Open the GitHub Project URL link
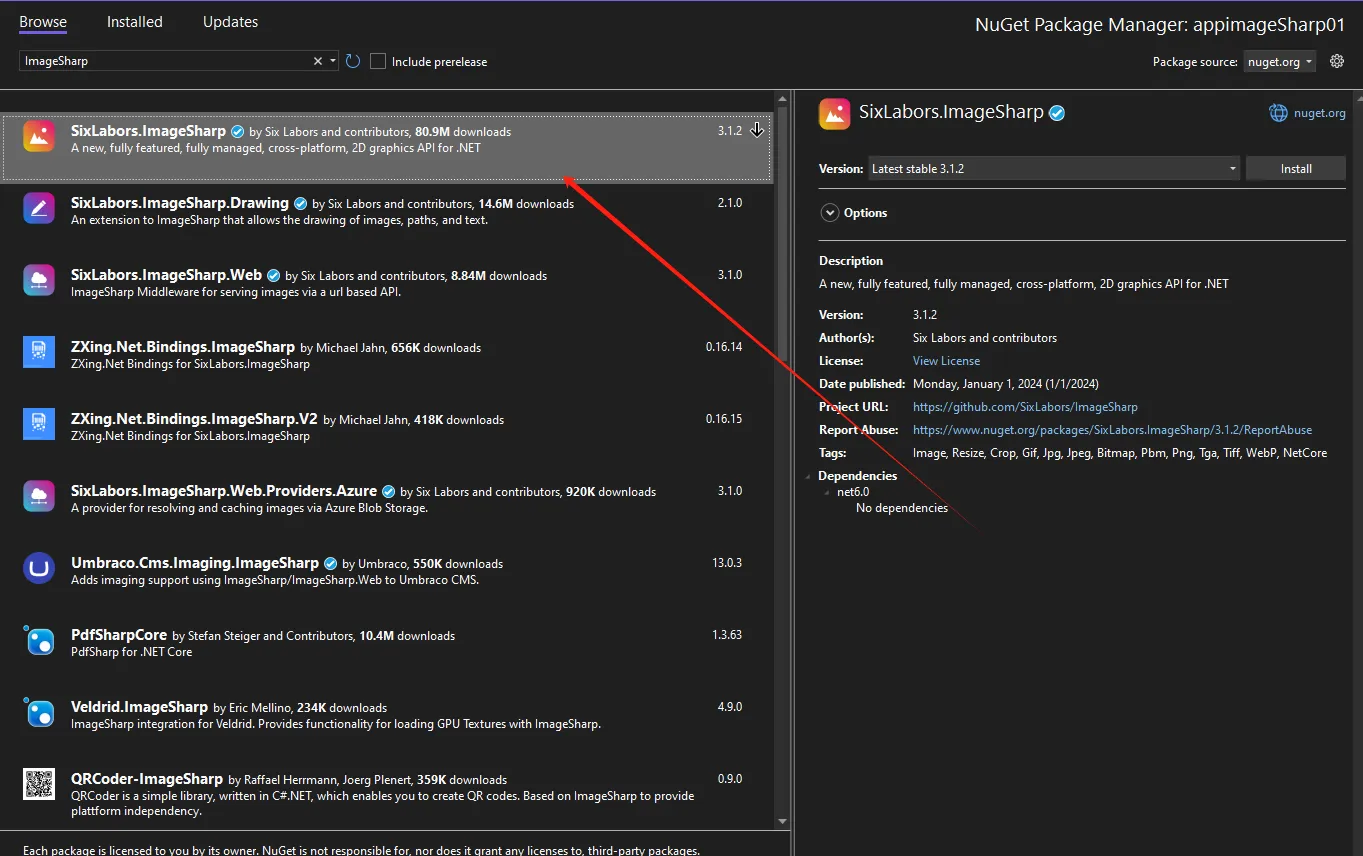This screenshot has width=1363, height=856. tap(1025, 407)
